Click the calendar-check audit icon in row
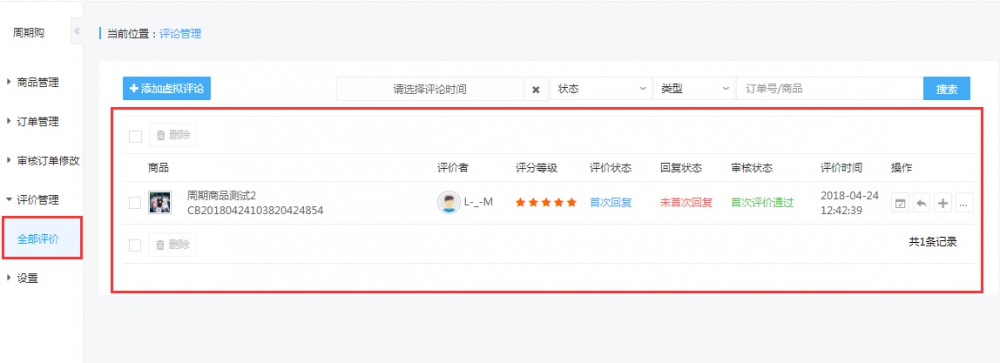 900,204
